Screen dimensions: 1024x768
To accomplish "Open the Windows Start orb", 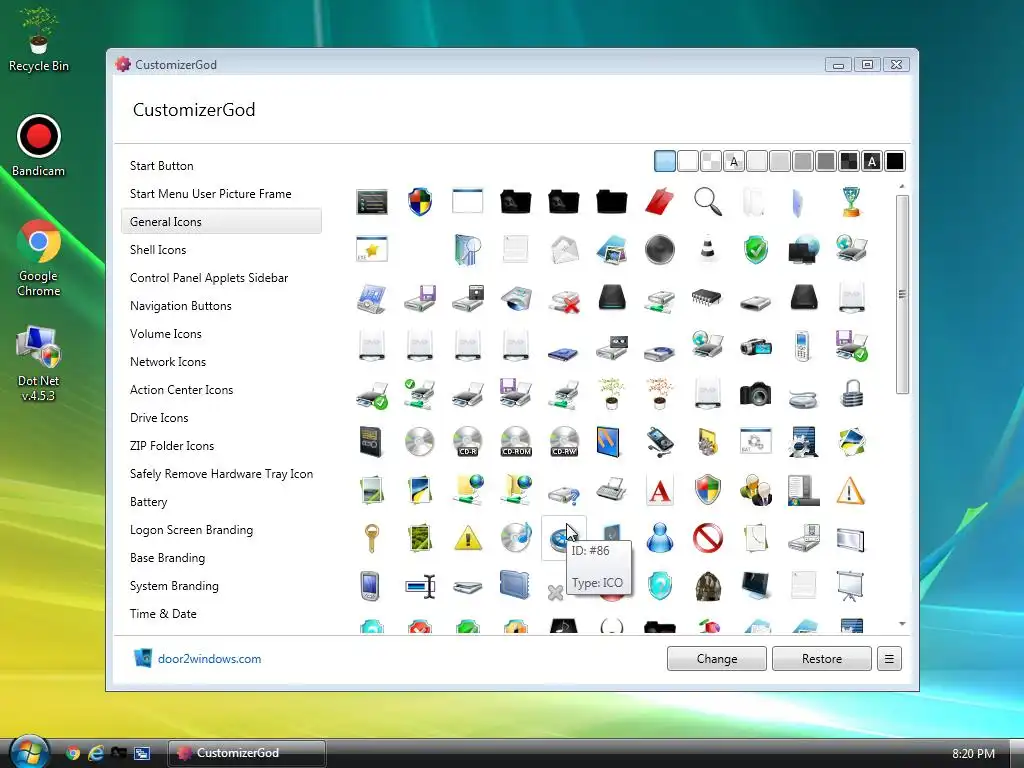I will click(x=29, y=751).
